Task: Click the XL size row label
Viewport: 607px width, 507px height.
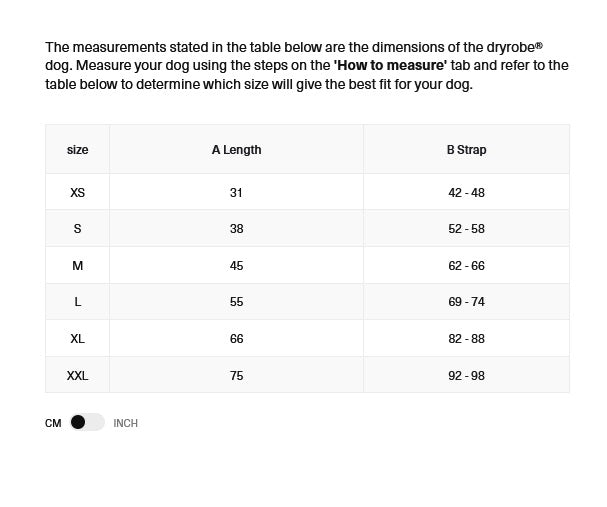Action: [x=77, y=339]
